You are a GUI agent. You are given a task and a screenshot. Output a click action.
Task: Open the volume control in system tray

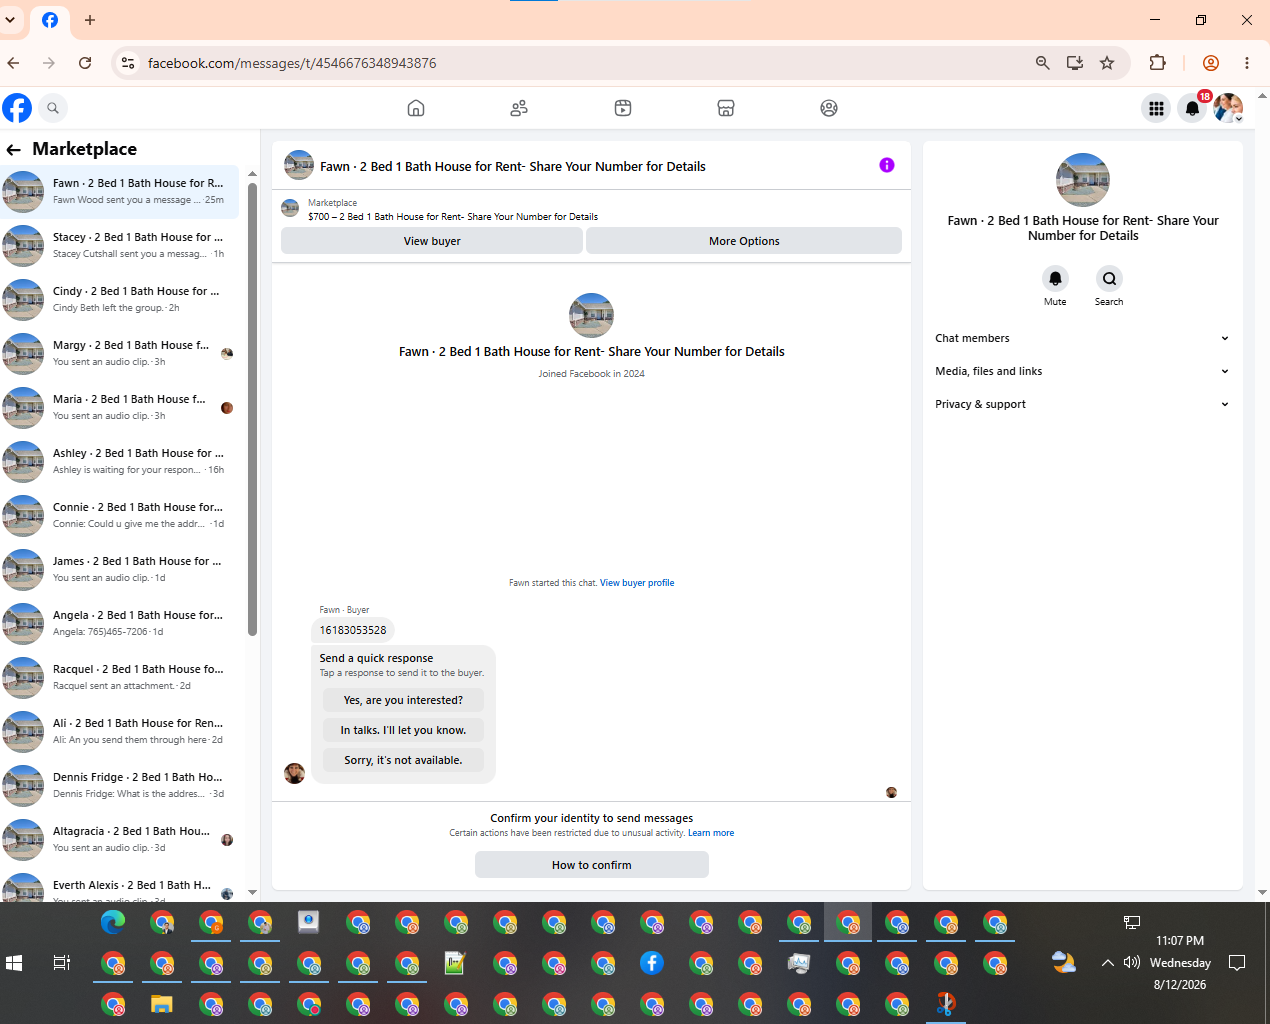point(1132,963)
